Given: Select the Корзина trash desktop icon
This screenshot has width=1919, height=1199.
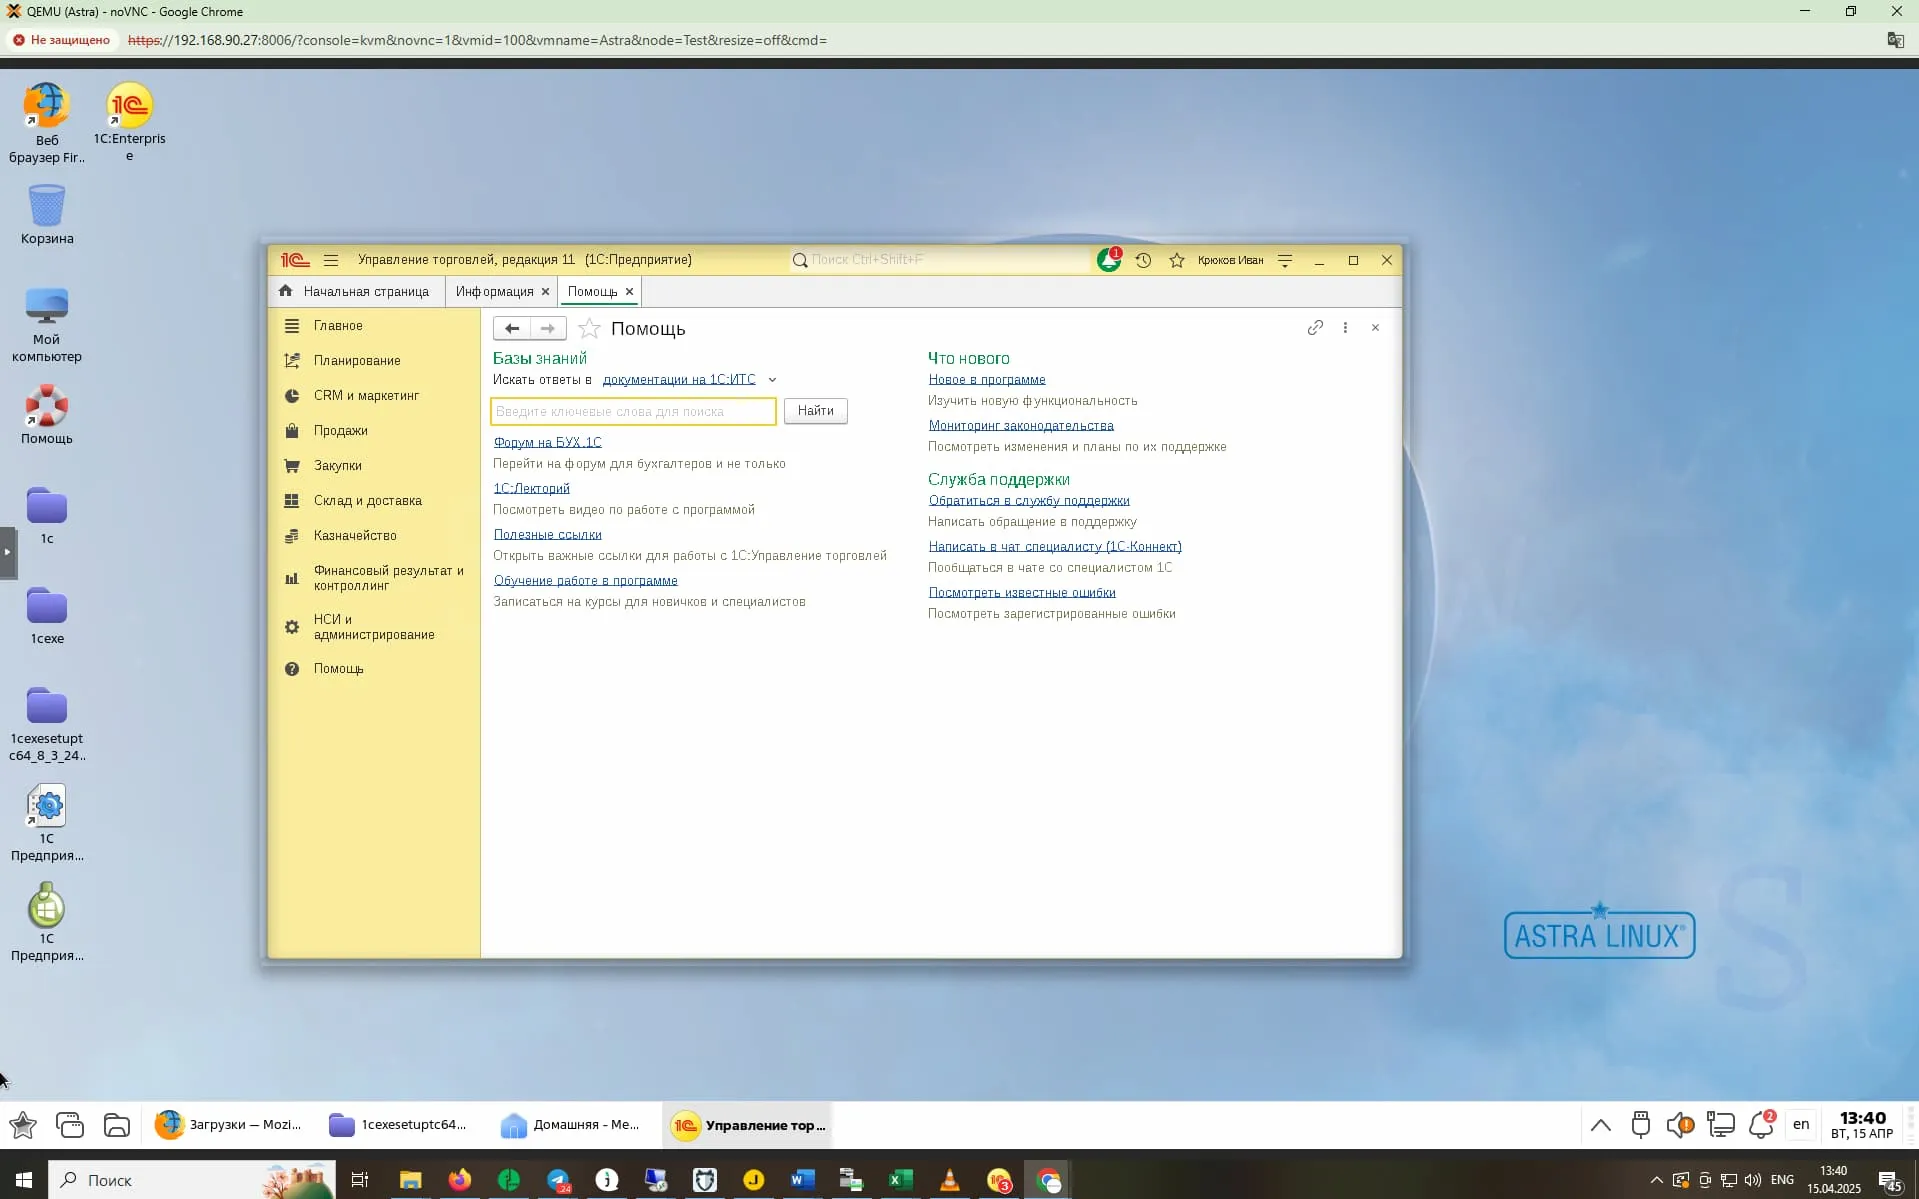Looking at the screenshot, I should [47, 214].
